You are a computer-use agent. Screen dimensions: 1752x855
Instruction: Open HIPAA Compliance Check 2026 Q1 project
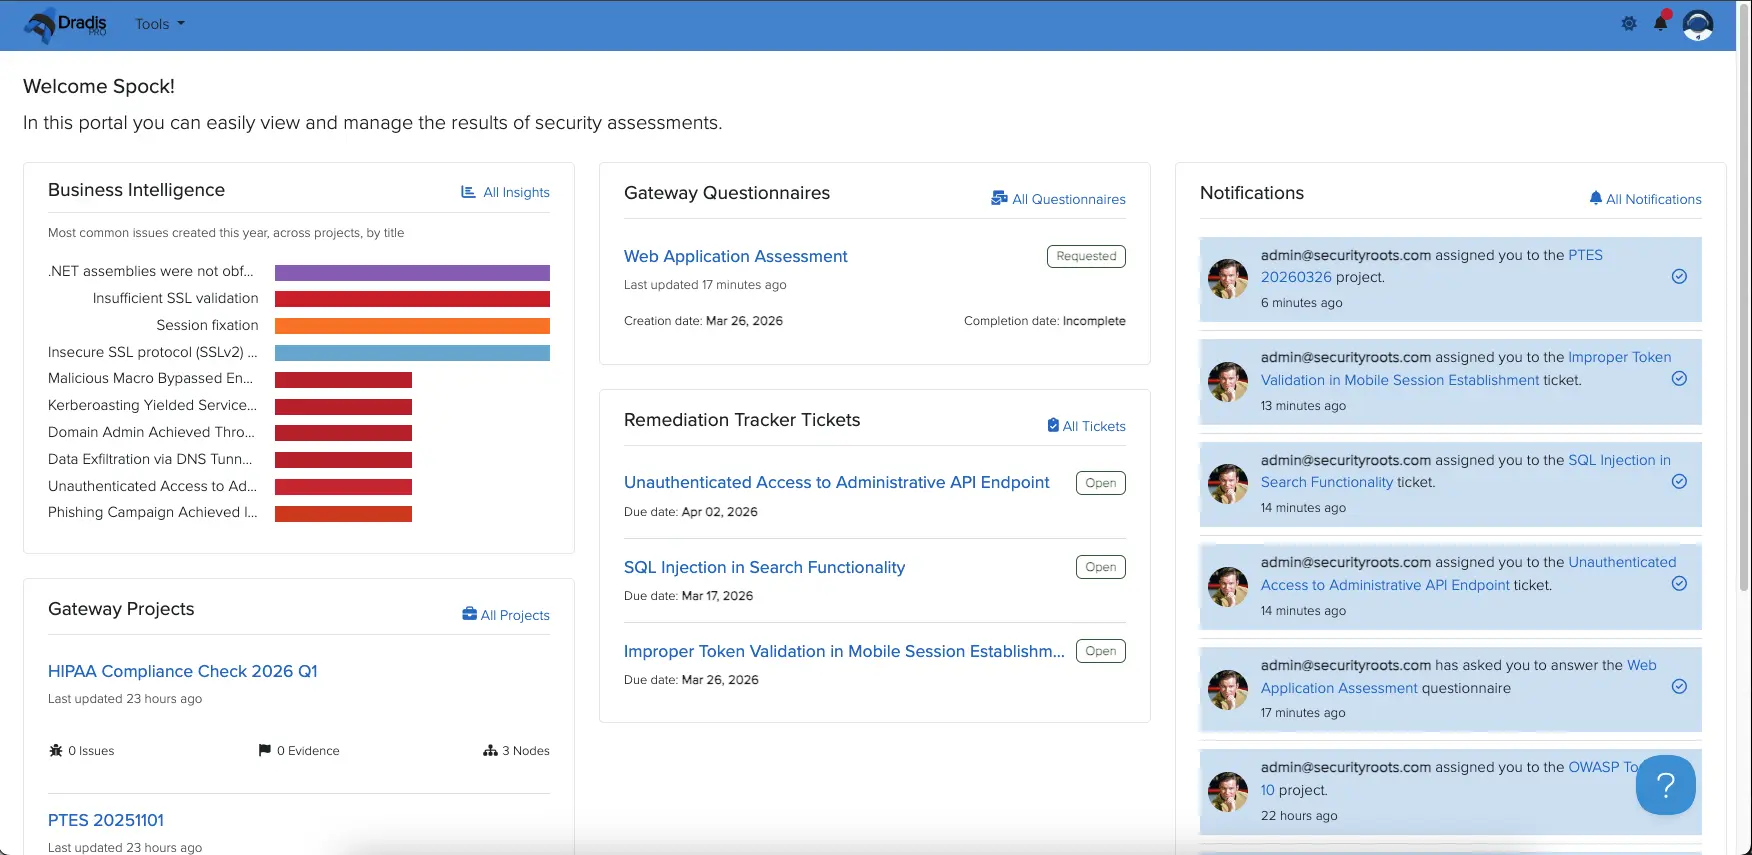click(182, 671)
